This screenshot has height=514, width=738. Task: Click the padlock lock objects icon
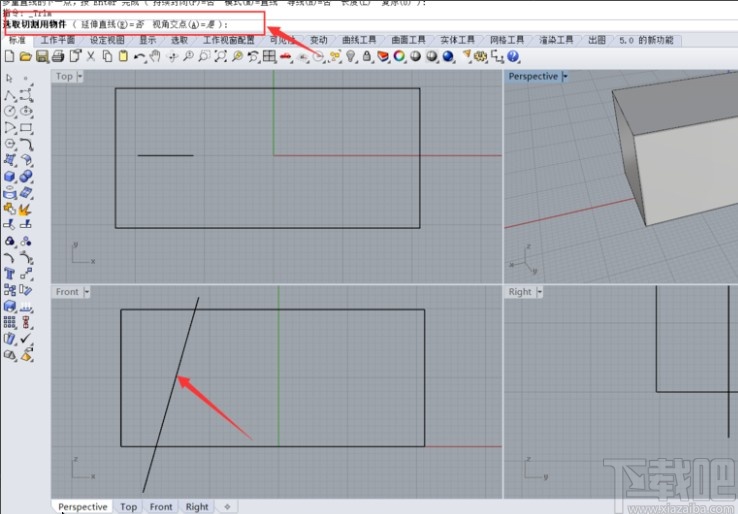pos(367,57)
